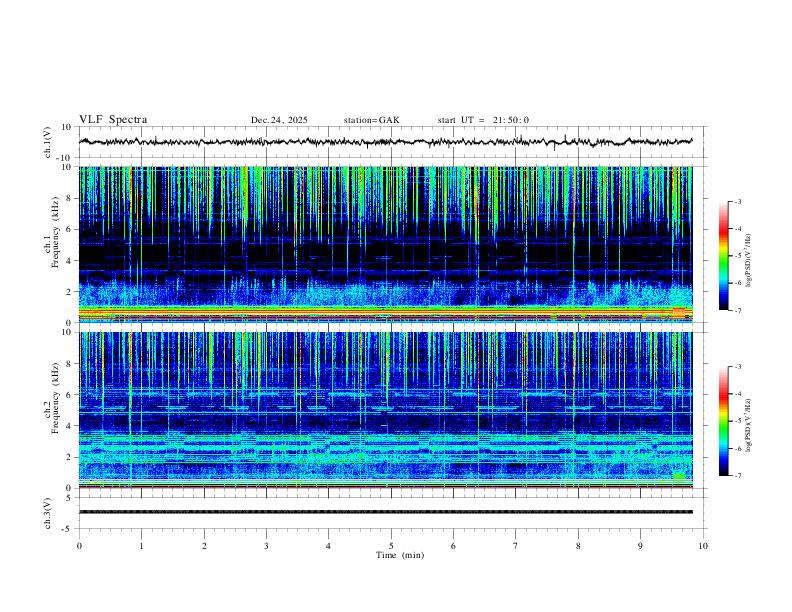Click the "ch.3(V)" axis label
This screenshot has height=612, width=792.
tap(48, 513)
